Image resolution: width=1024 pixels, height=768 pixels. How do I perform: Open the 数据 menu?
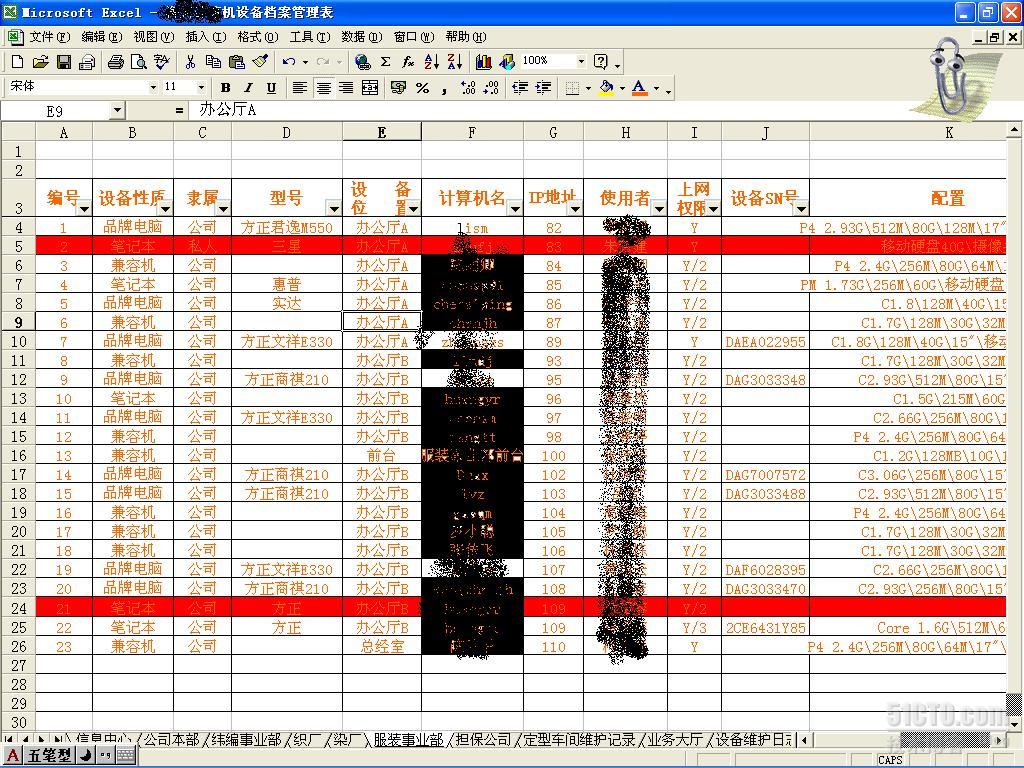(362, 37)
